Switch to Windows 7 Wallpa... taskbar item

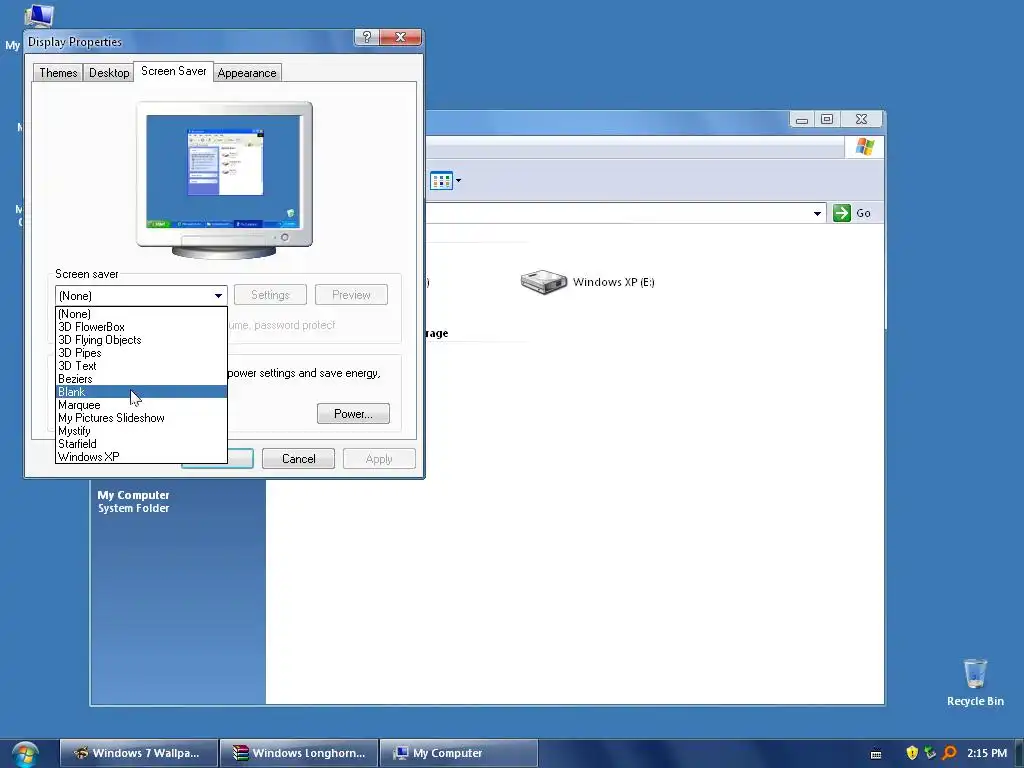(x=138, y=753)
